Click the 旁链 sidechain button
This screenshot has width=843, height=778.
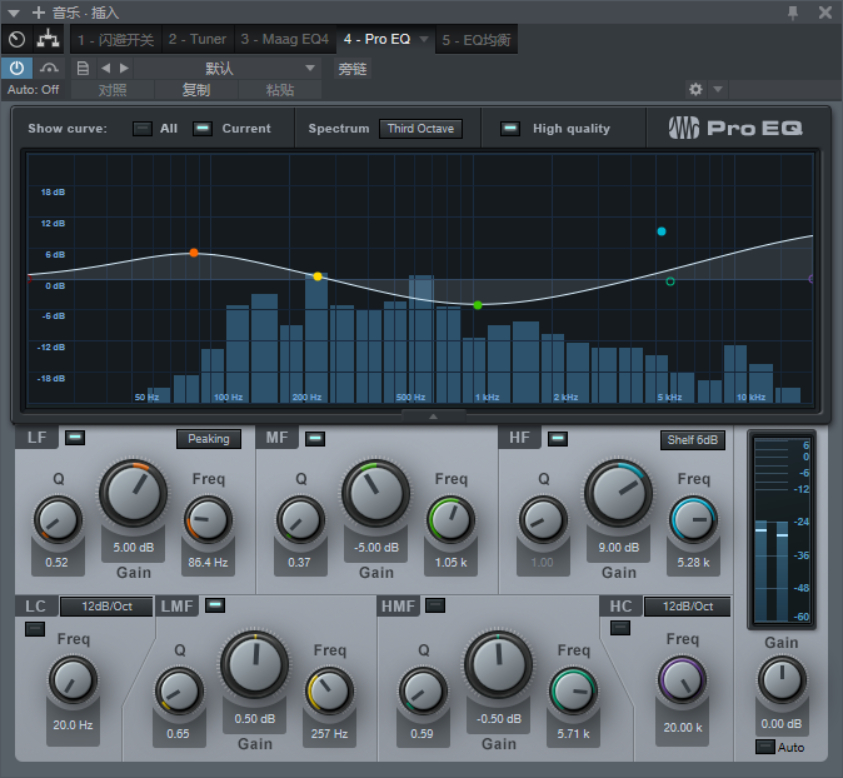(x=352, y=68)
